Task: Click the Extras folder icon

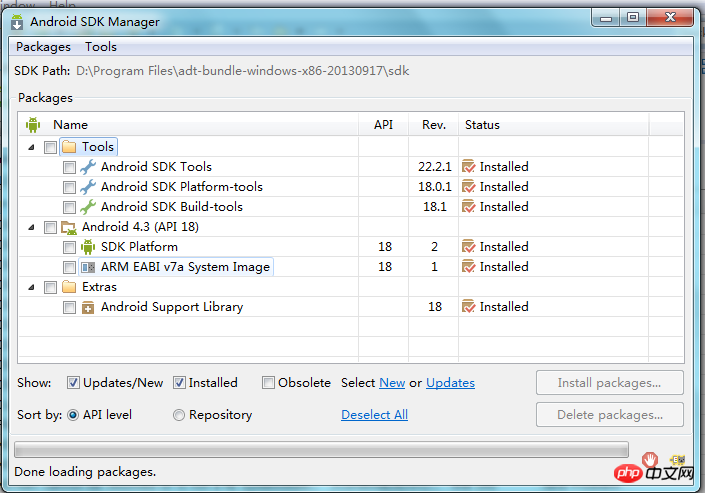Action: tap(69, 287)
